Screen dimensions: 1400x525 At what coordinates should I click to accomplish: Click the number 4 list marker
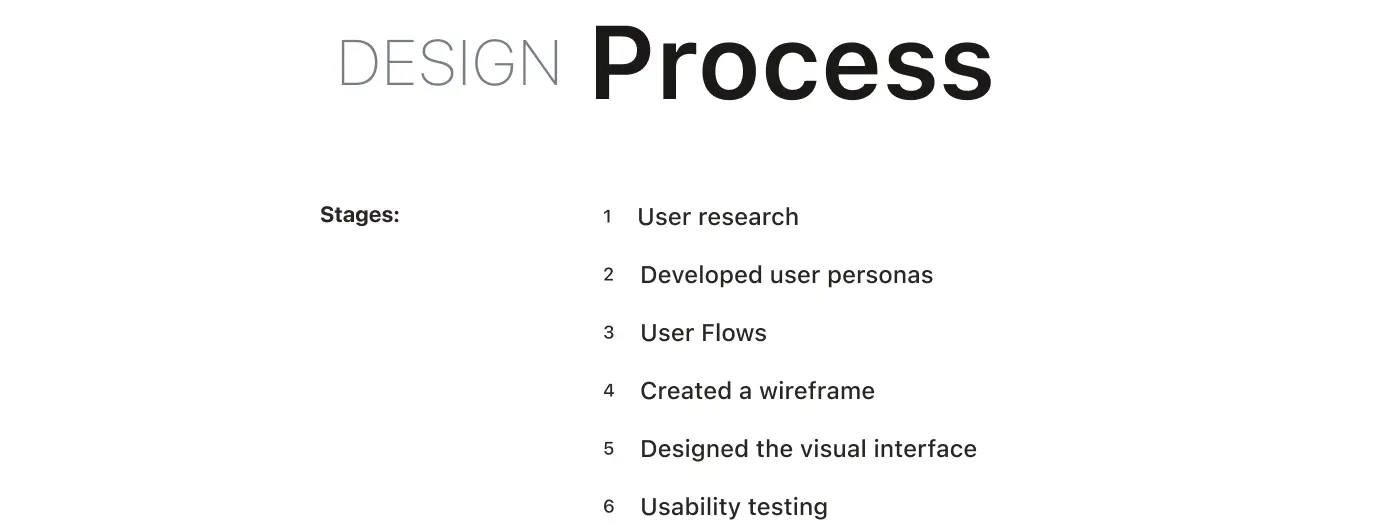(608, 390)
